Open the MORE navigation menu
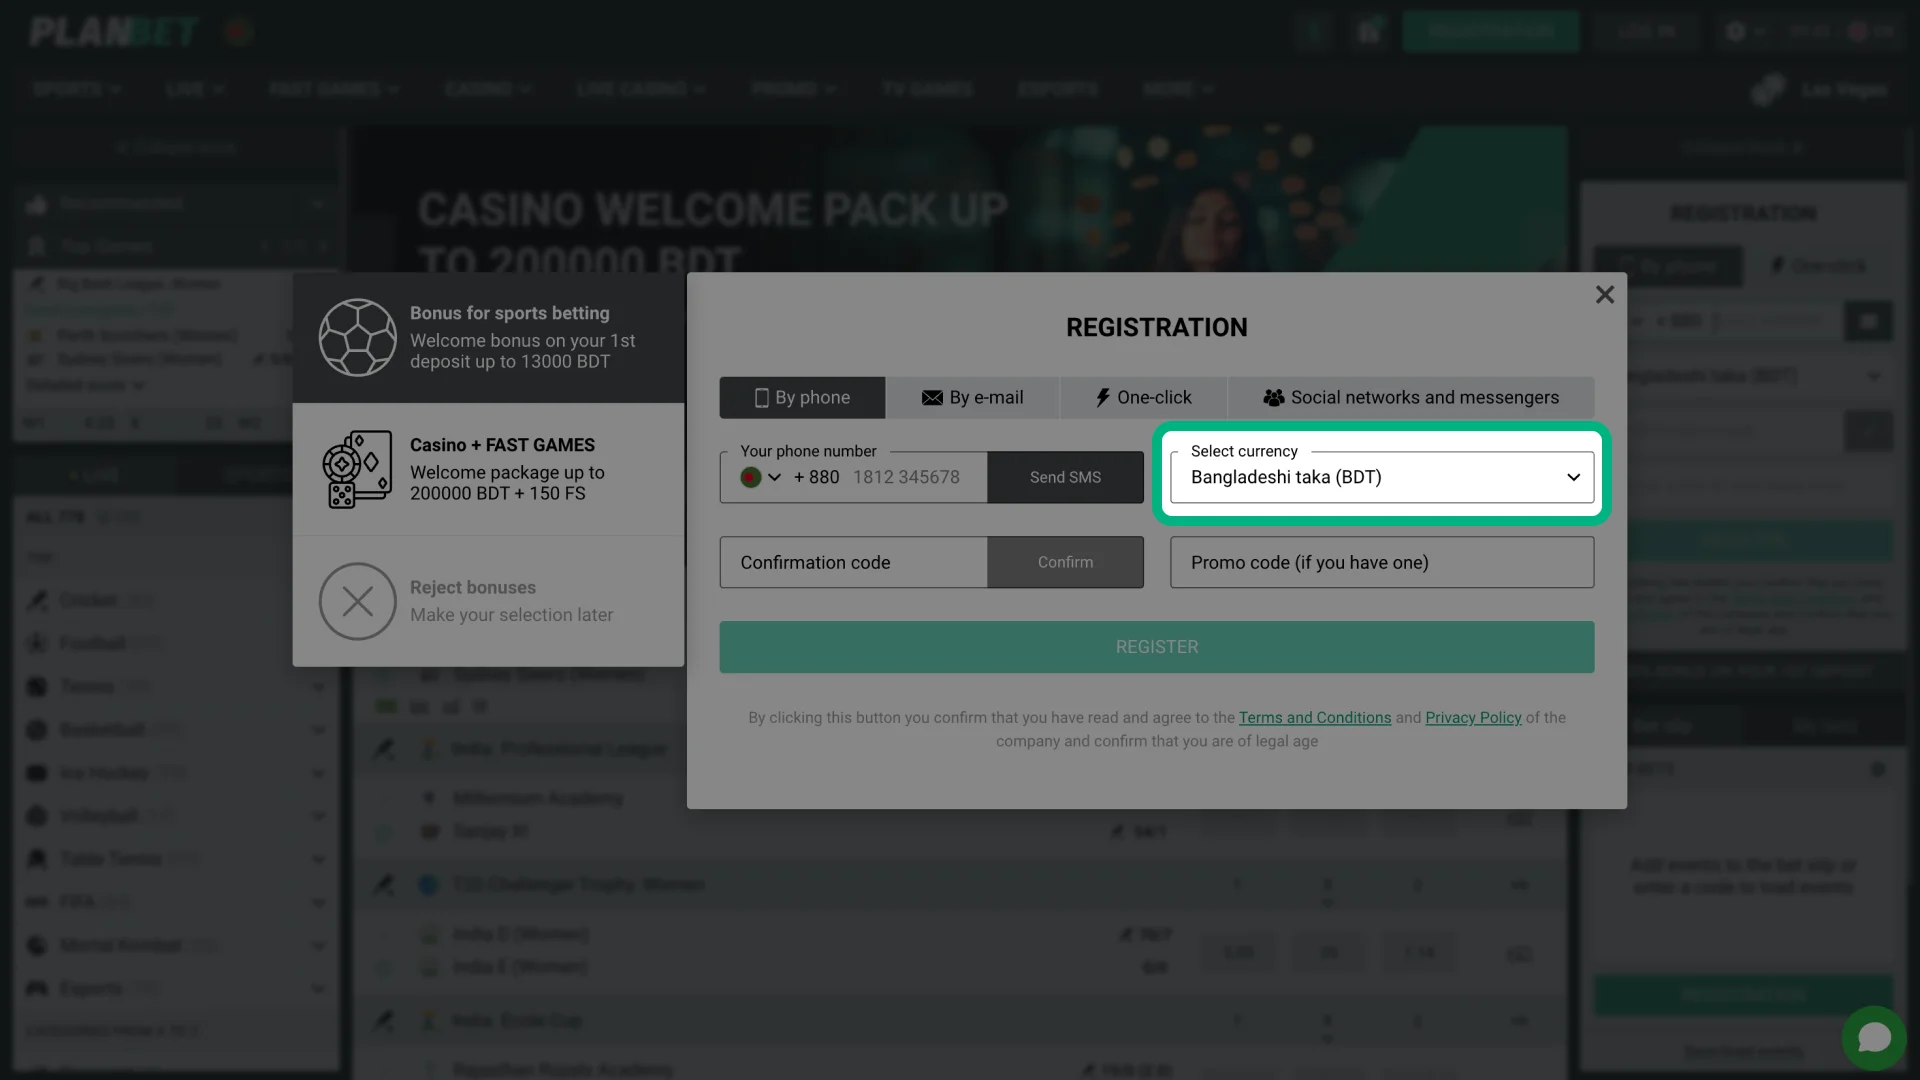This screenshot has width=1920, height=1080. click(x=1178, y=89)
